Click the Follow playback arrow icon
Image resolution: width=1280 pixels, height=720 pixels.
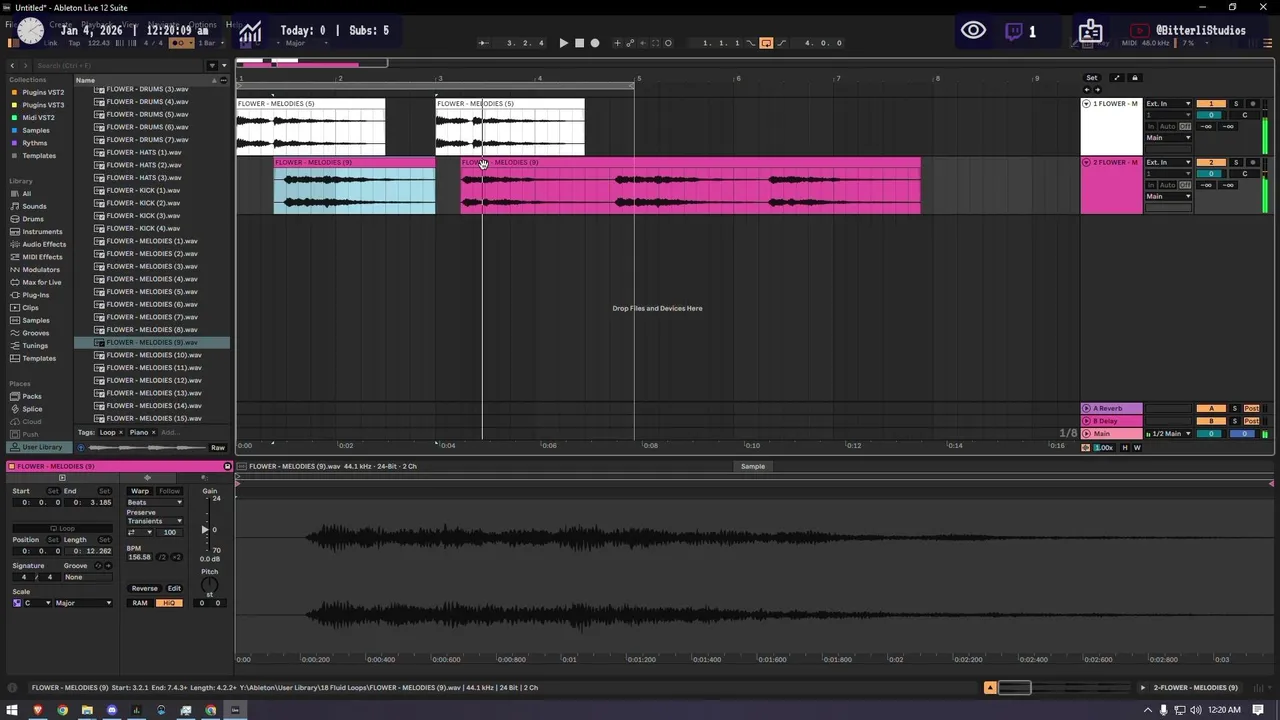(x=484, y=43)
